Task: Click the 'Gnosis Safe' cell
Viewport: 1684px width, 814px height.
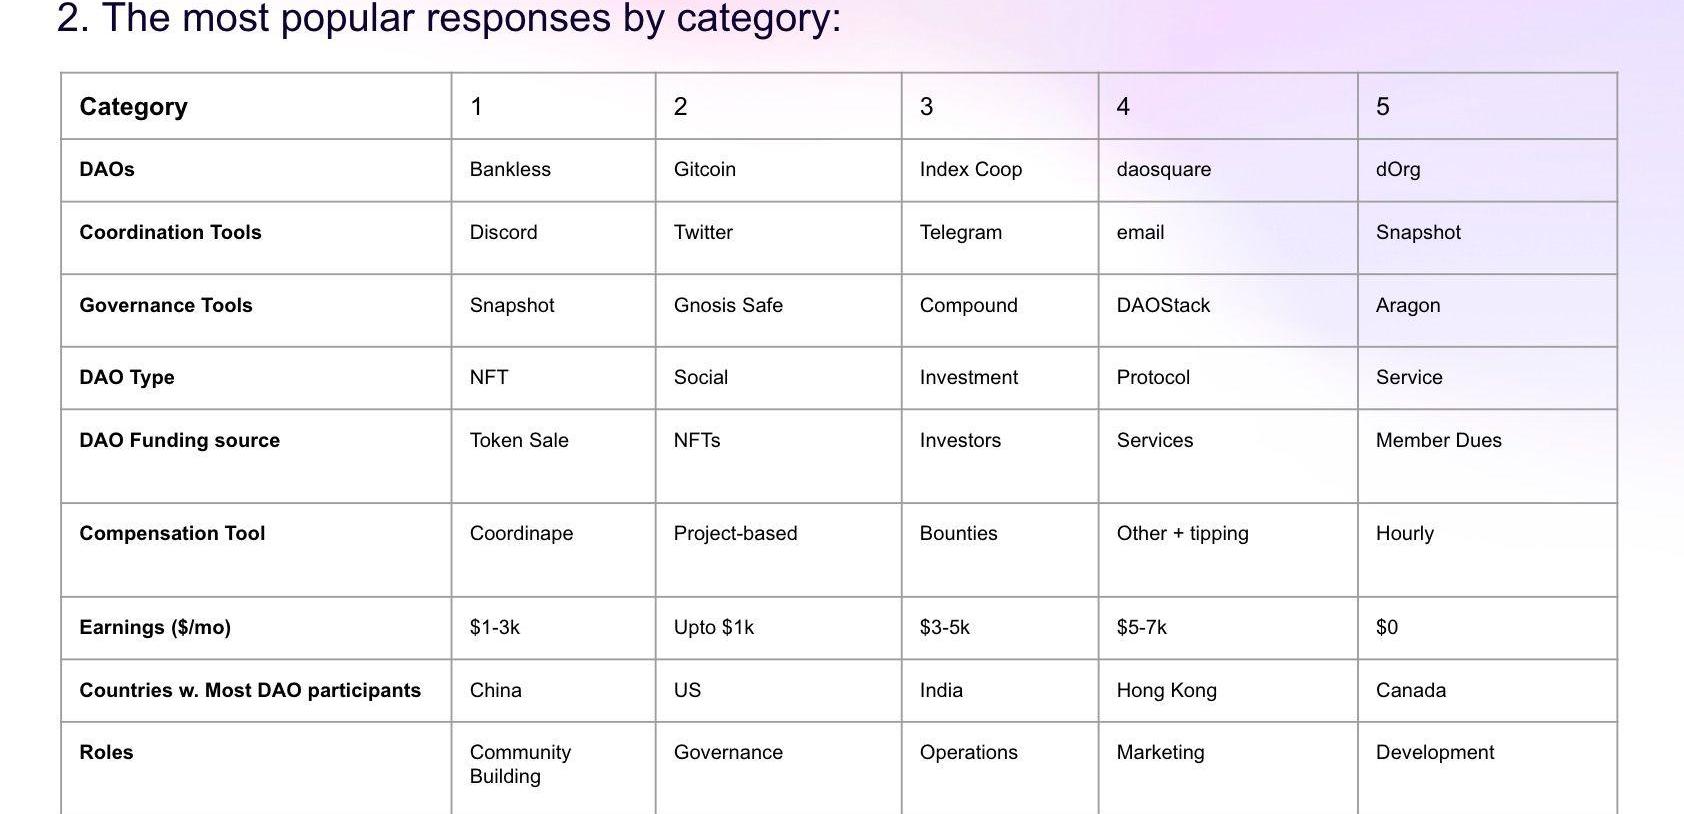Action: [x=778, y=311]
